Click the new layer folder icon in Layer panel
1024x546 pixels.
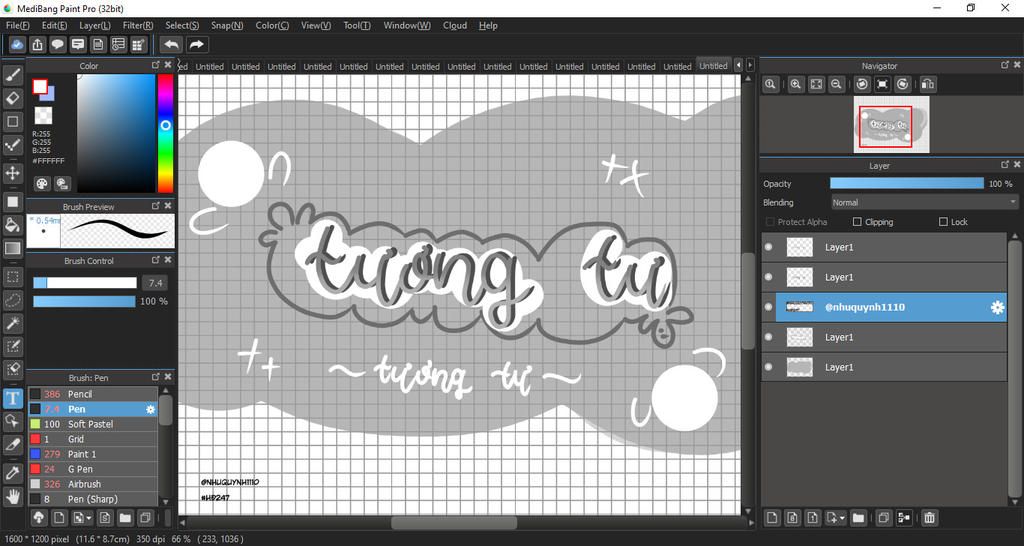(858, 518)
